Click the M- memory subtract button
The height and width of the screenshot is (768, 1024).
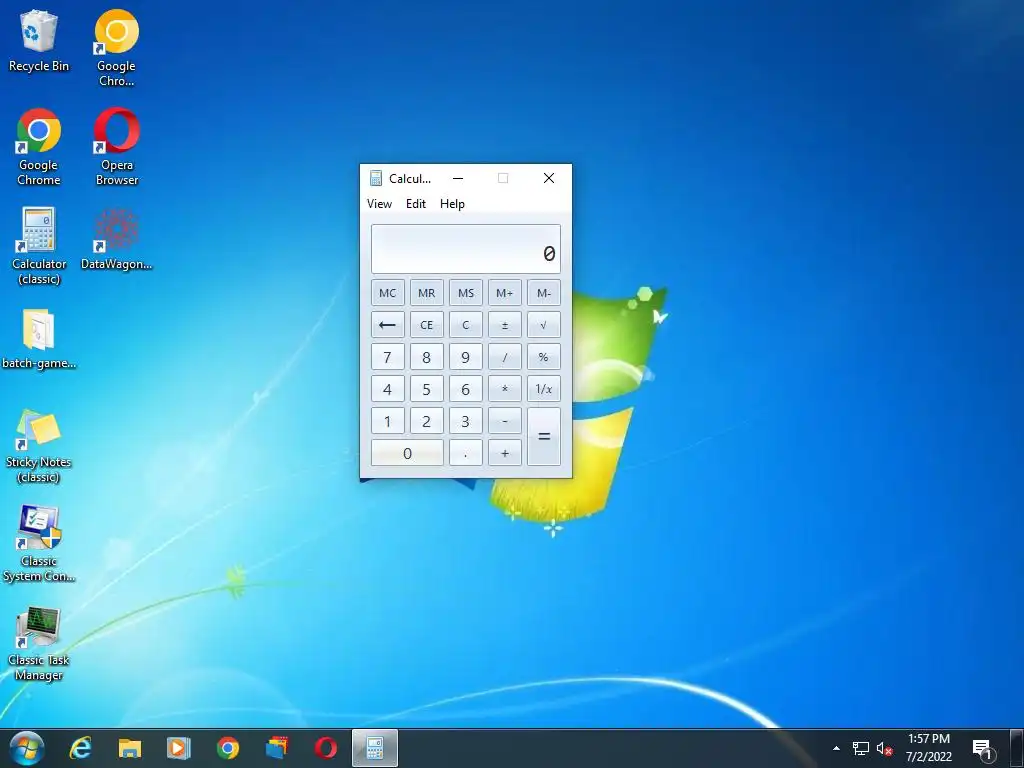coord(544,293)
